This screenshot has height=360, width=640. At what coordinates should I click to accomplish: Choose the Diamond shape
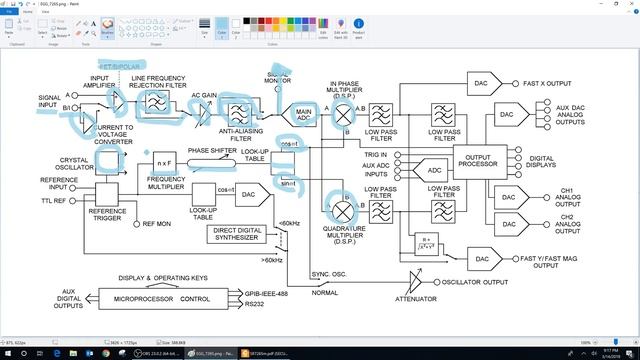point(129,28)
